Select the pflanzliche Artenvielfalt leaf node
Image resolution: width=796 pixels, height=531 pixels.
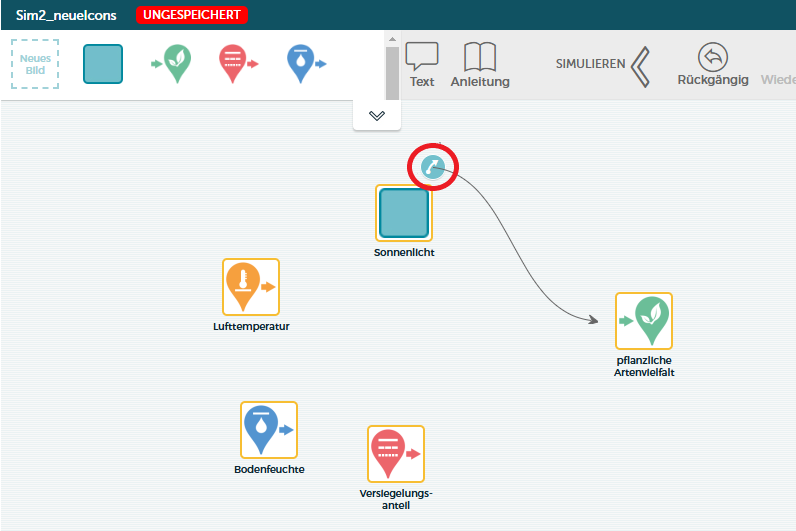[x=644, y=321]
